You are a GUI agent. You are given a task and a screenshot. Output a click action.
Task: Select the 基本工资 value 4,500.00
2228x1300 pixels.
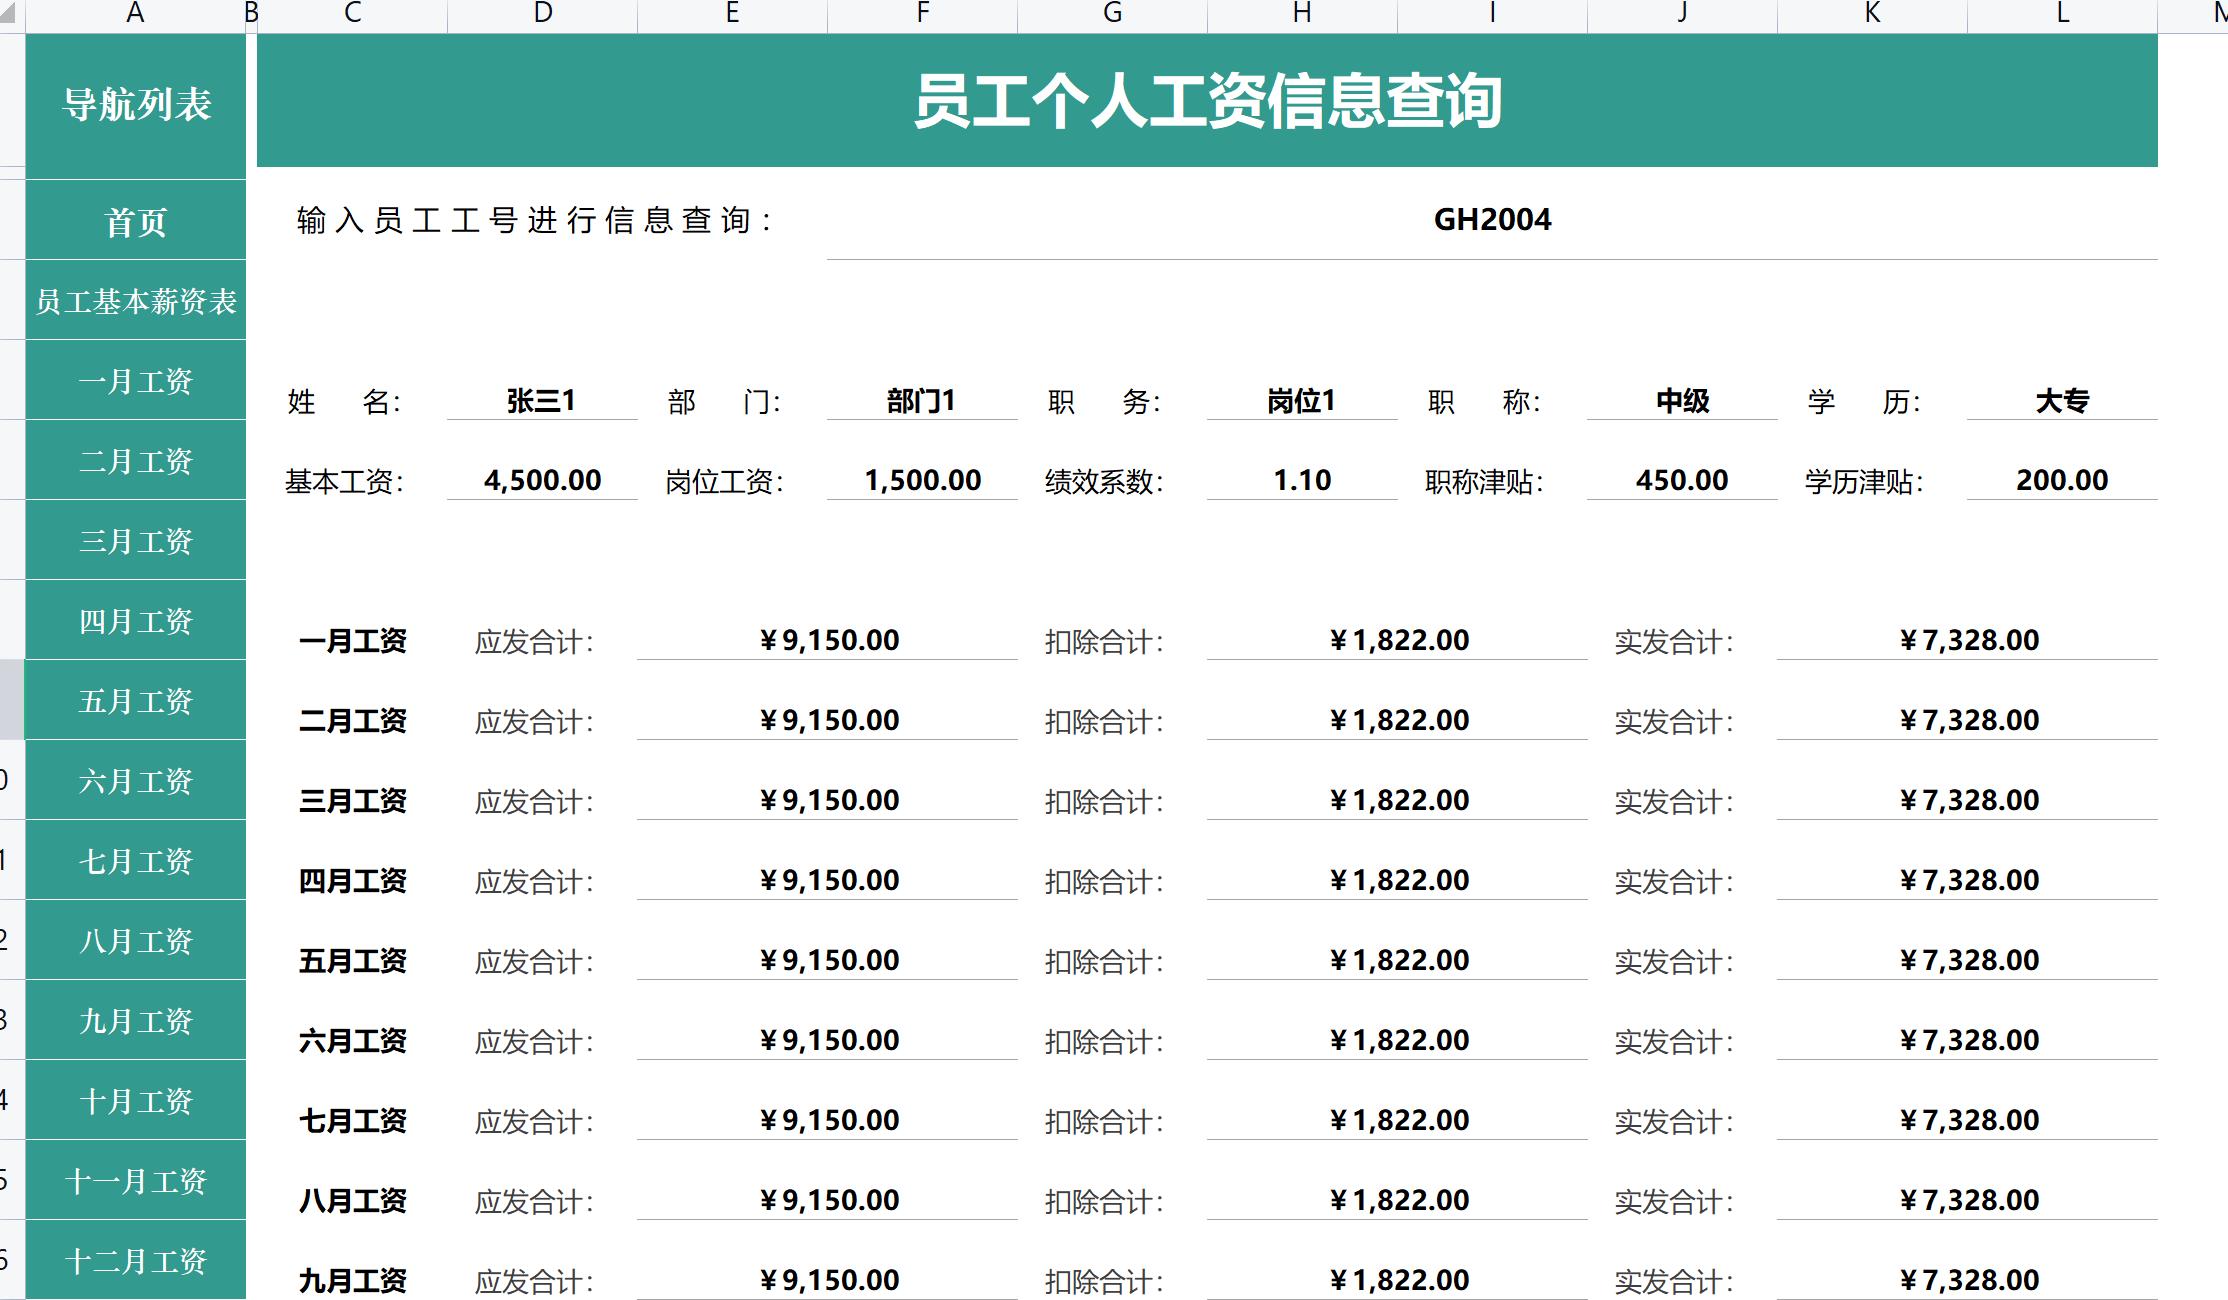[541, 480]
